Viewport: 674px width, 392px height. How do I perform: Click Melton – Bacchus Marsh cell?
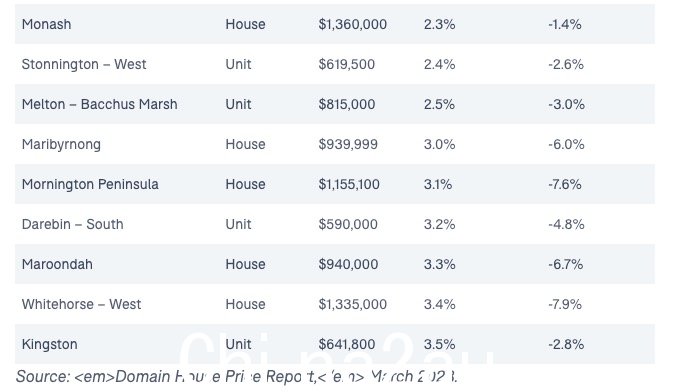pos(99,104)
